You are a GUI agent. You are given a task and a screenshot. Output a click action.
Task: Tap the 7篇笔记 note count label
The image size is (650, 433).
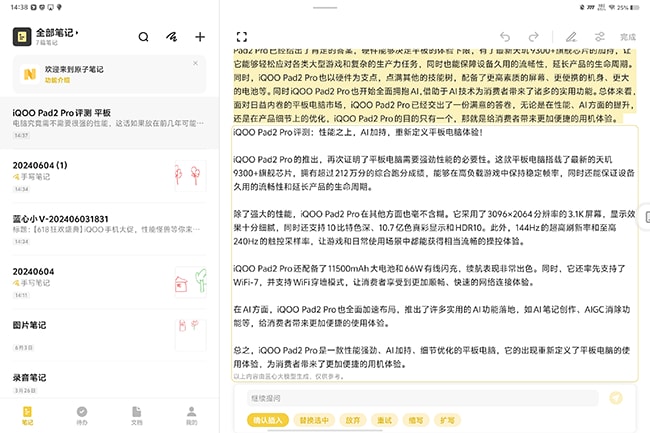tap(46, 43)
